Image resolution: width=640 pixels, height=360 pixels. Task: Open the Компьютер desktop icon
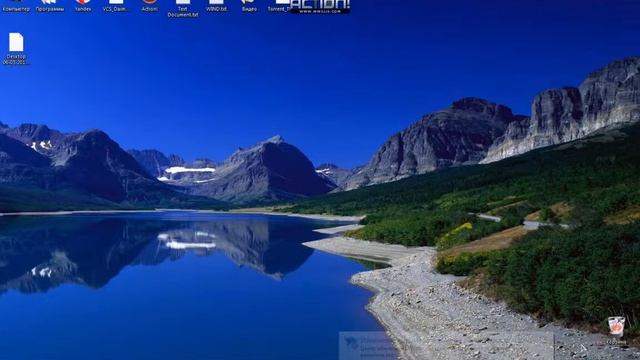[16, 6]
